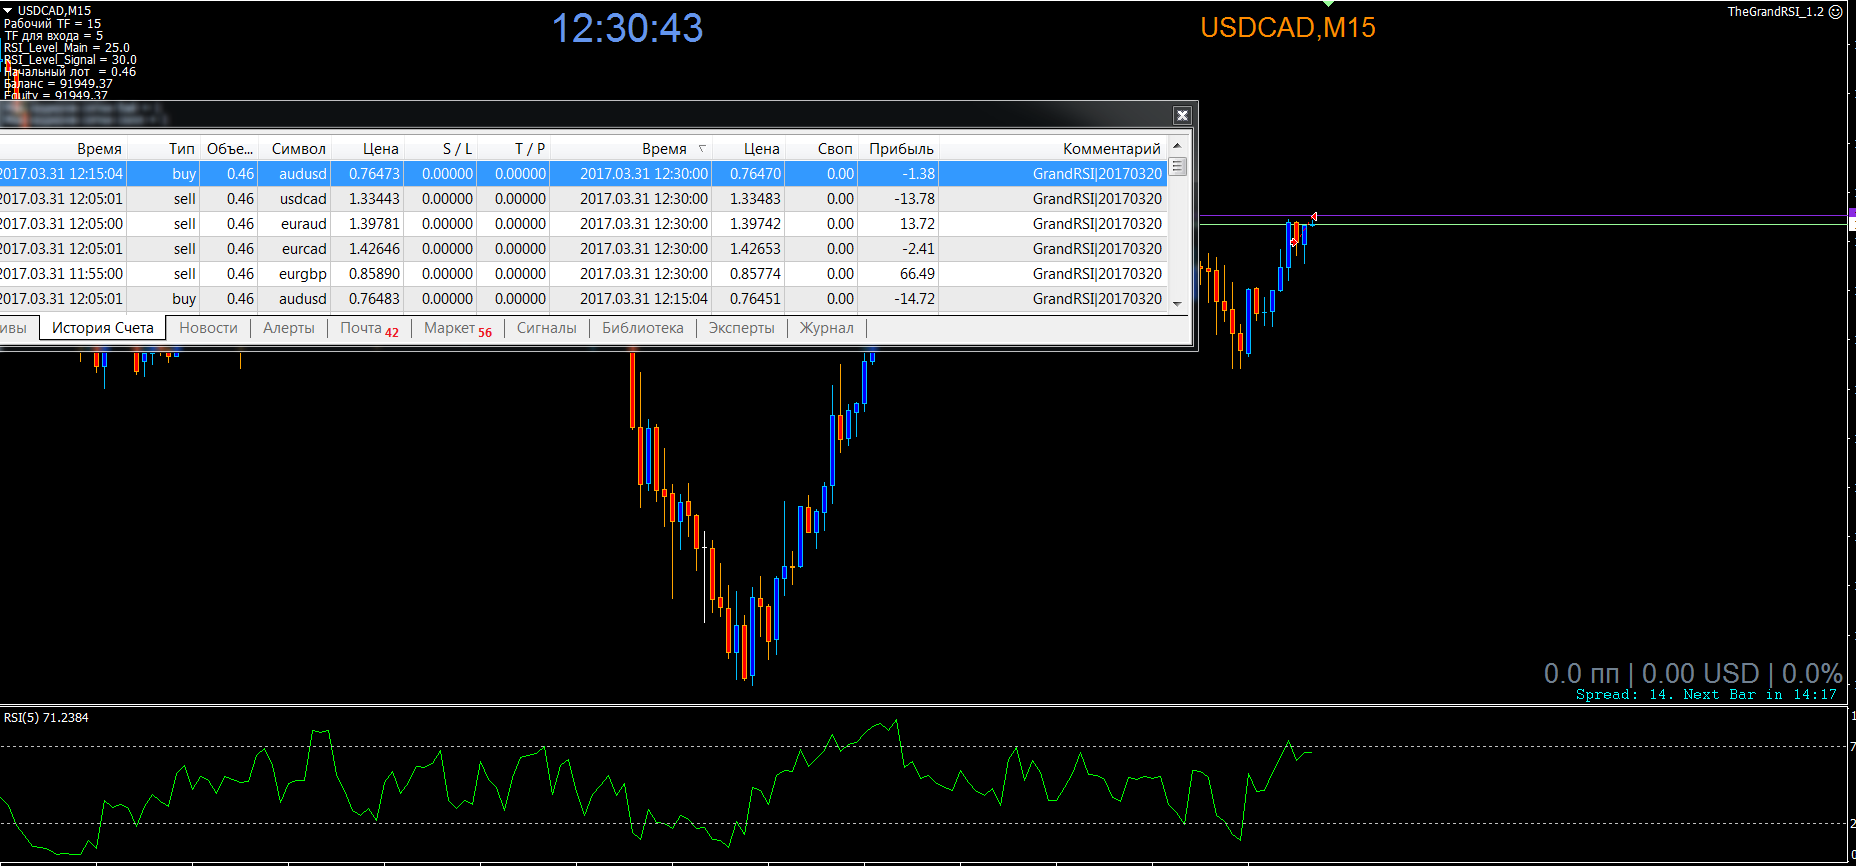Click the 0.00 USD profit summary text
Viewport: 1856px width, 866px height.
pyautogui.click(x=1700, y=673)
